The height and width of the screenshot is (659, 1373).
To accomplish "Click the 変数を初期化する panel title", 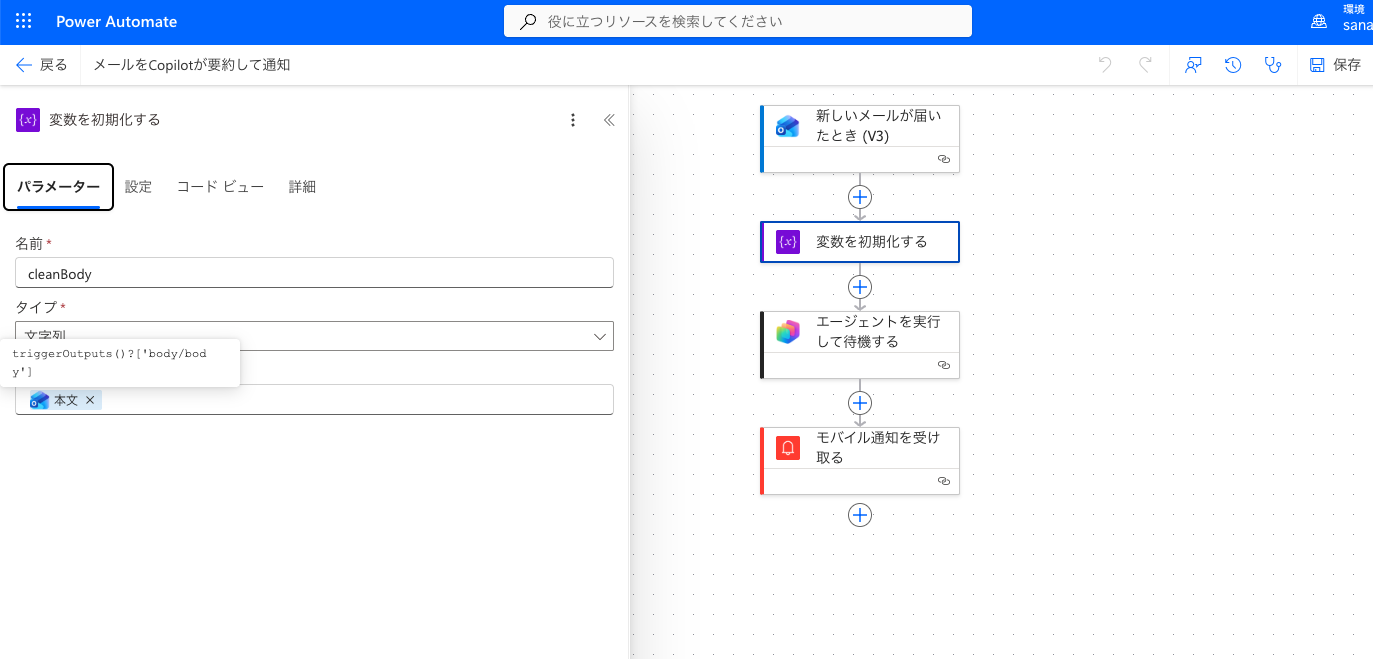I will 105,120.
